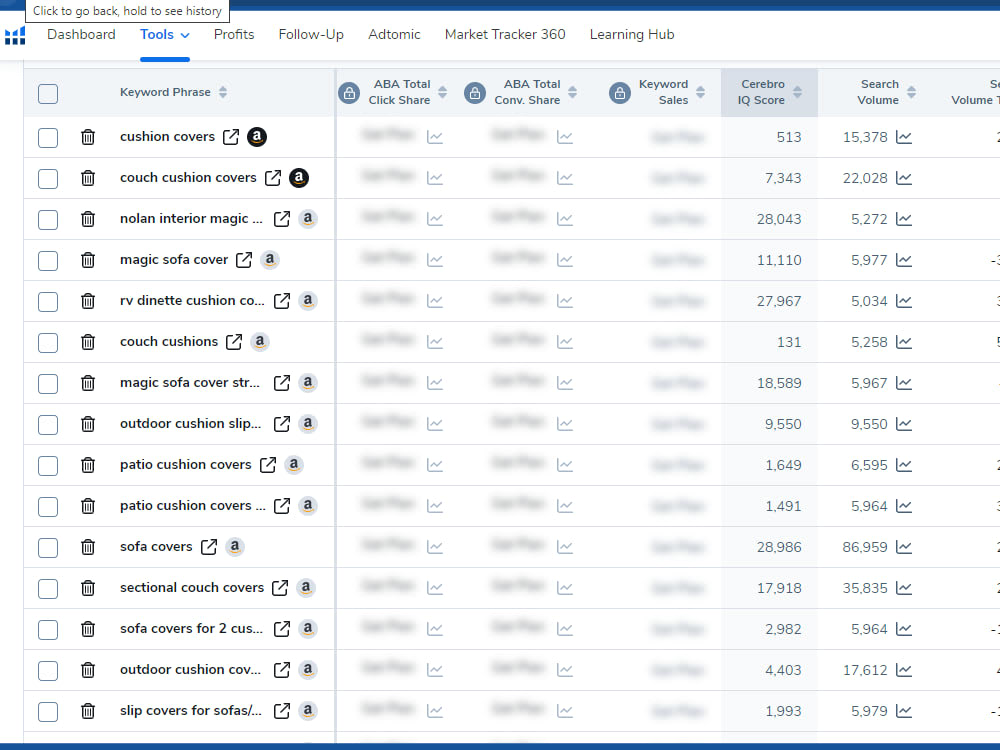Select the magic sofa cover row checkbox
This screenshot has width=1000, height=750.
click(48, 261)
